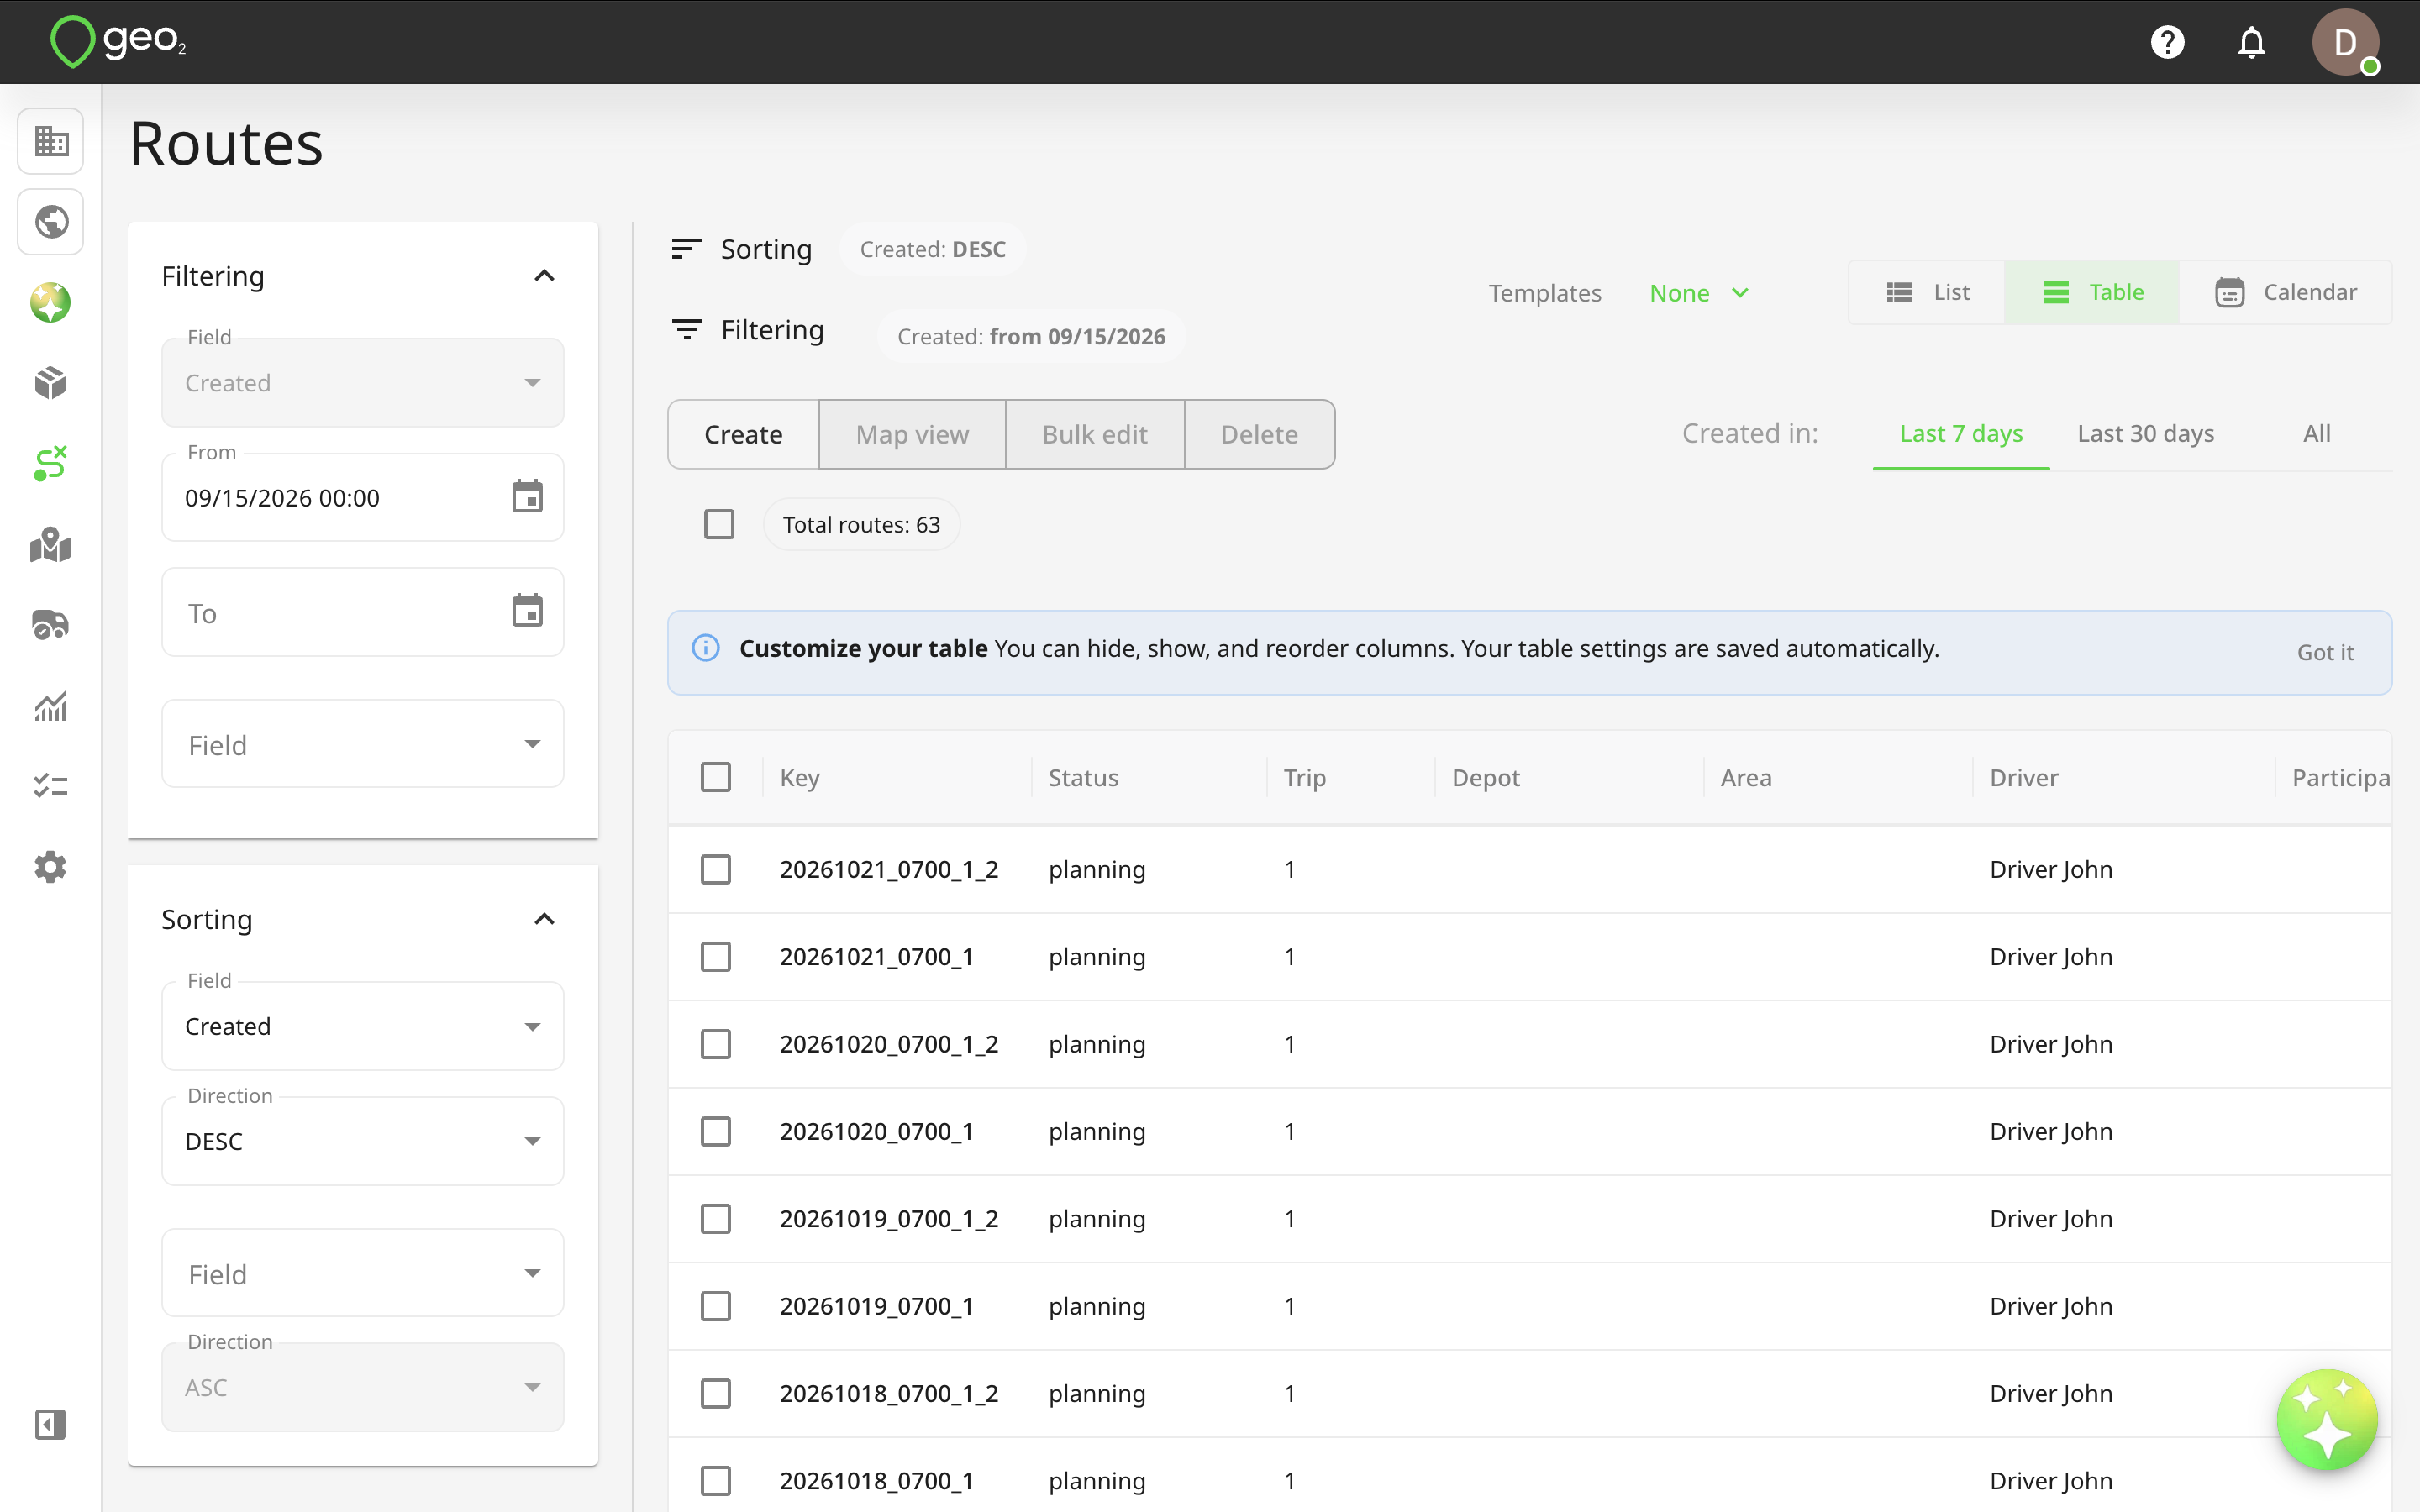
Task: Open the company building sidebar icon
Action: 51,141
